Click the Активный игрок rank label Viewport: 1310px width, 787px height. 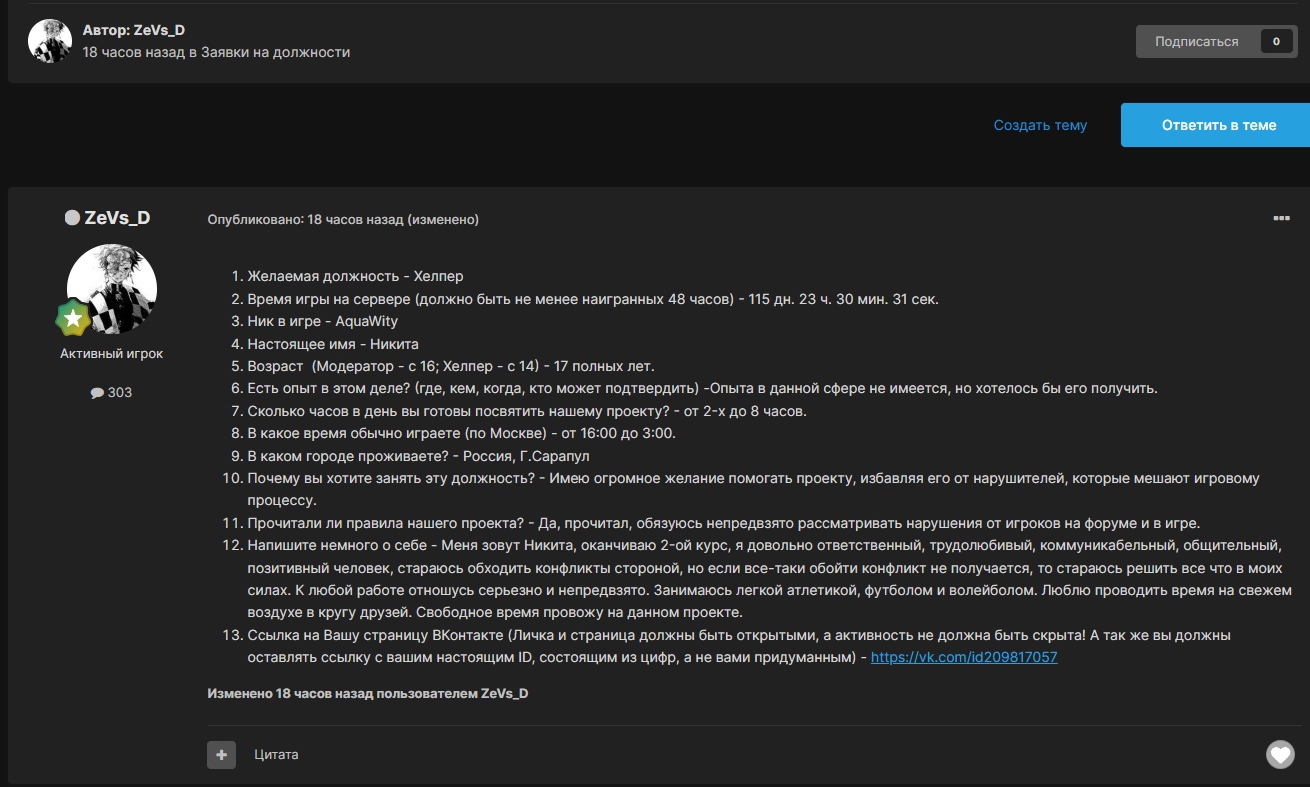tap(111, 353)
